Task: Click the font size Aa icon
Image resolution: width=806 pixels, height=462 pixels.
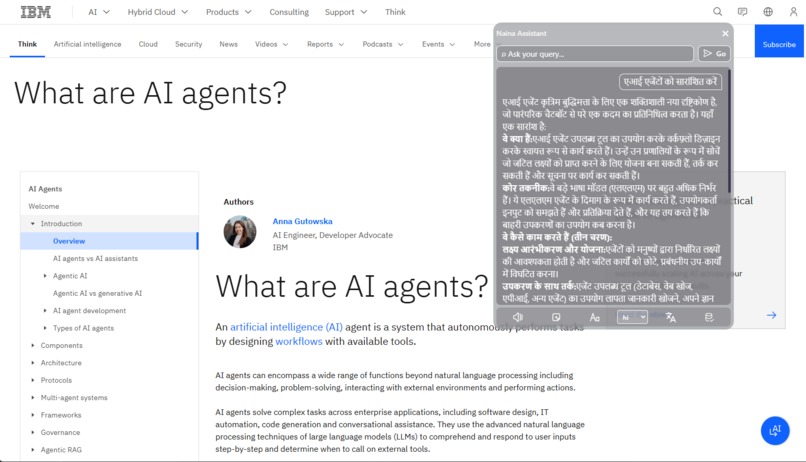Action: [594, 318]
